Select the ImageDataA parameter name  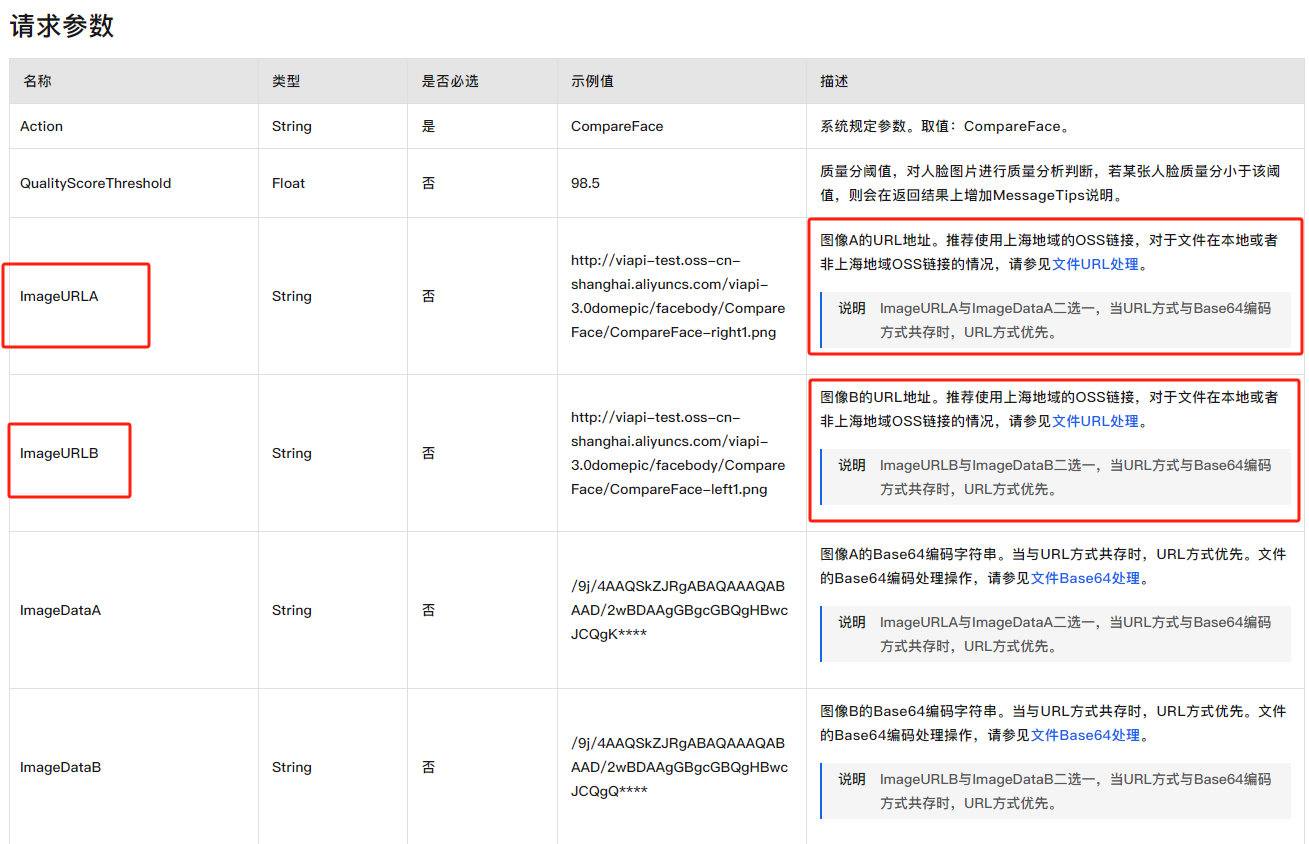pos(60,611)
